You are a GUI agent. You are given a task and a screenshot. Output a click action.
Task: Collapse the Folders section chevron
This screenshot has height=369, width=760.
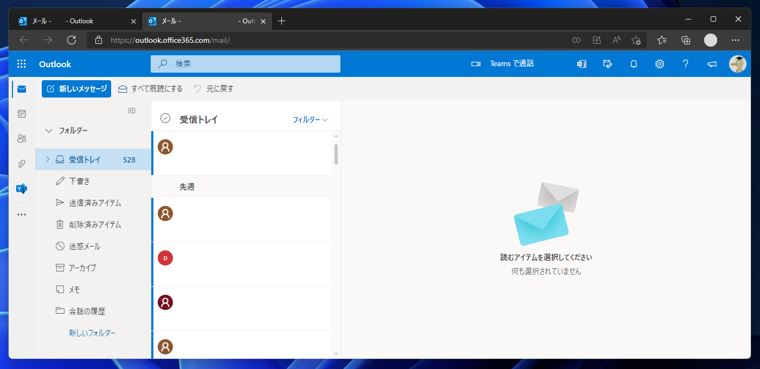[48, 130]
